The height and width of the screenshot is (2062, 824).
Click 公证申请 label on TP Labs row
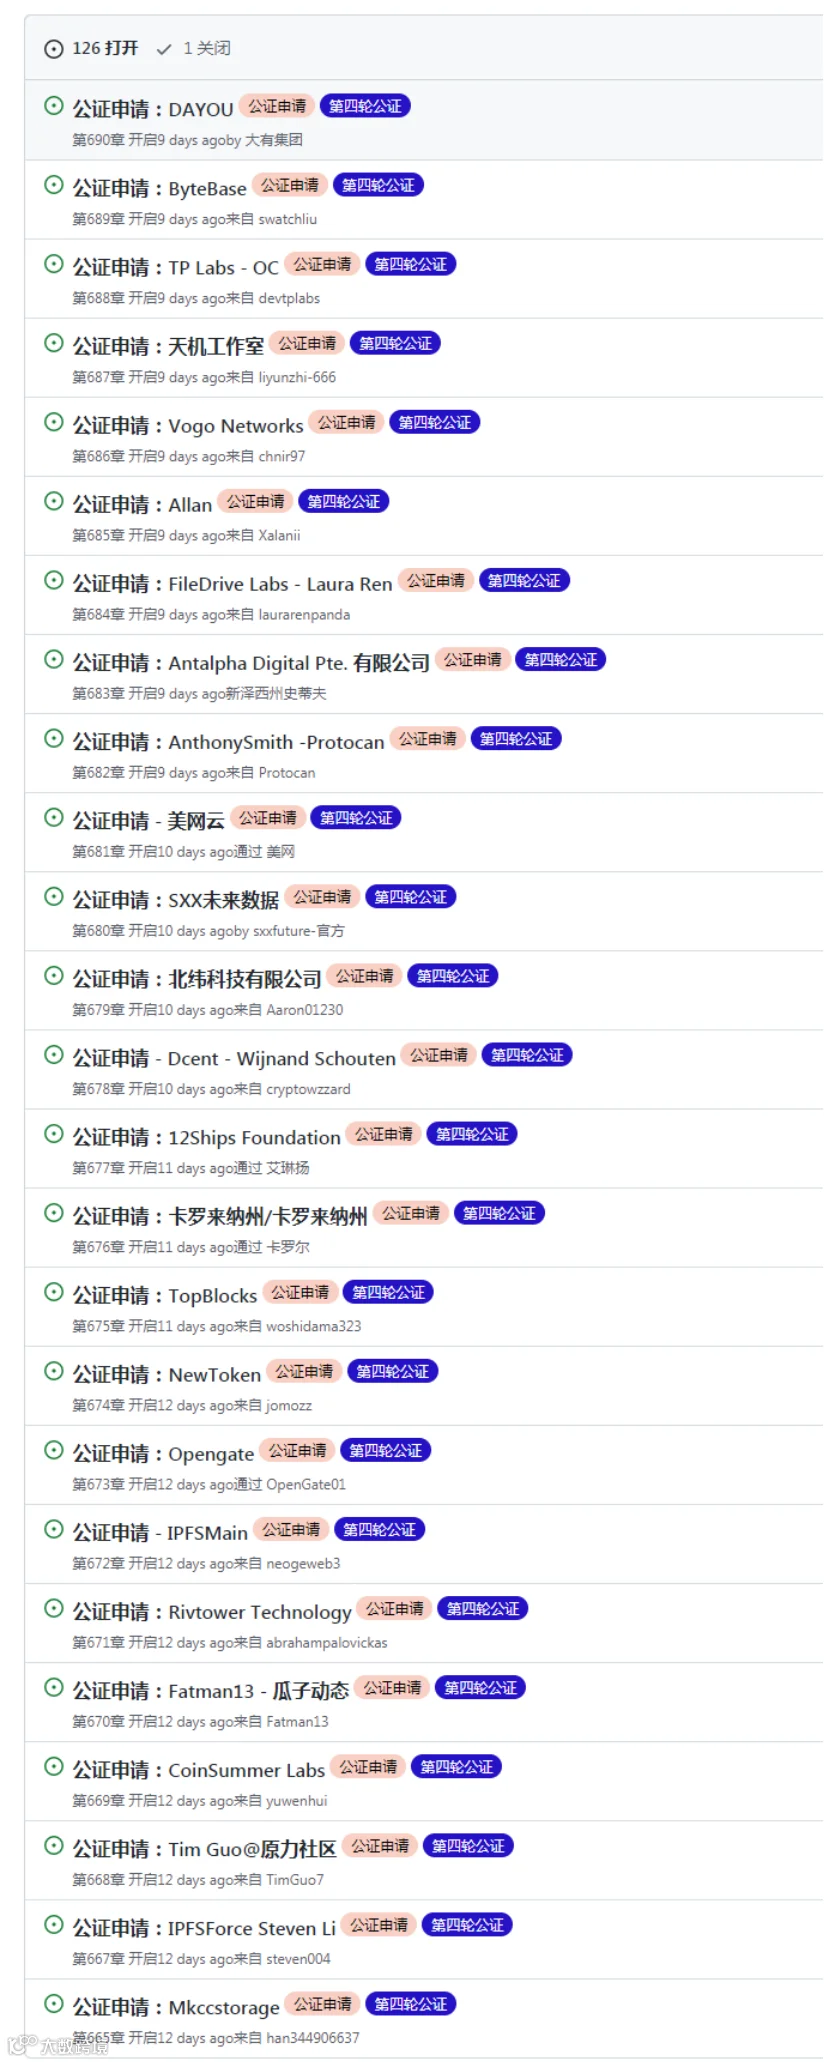[x=322, y=264]
